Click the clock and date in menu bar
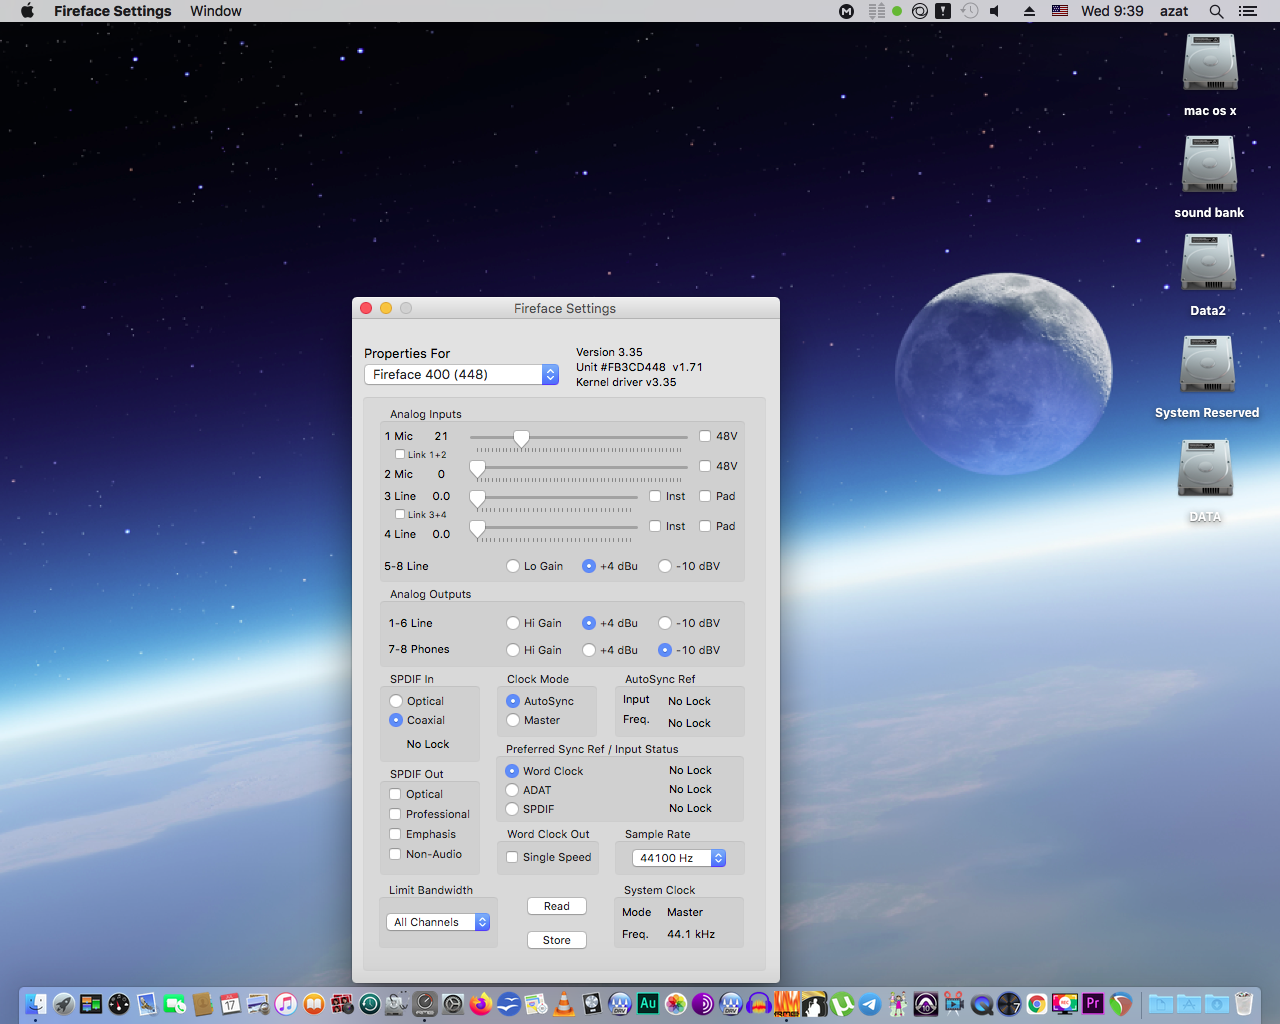The image size is (1280, 1024). [x=1111, y=11]
